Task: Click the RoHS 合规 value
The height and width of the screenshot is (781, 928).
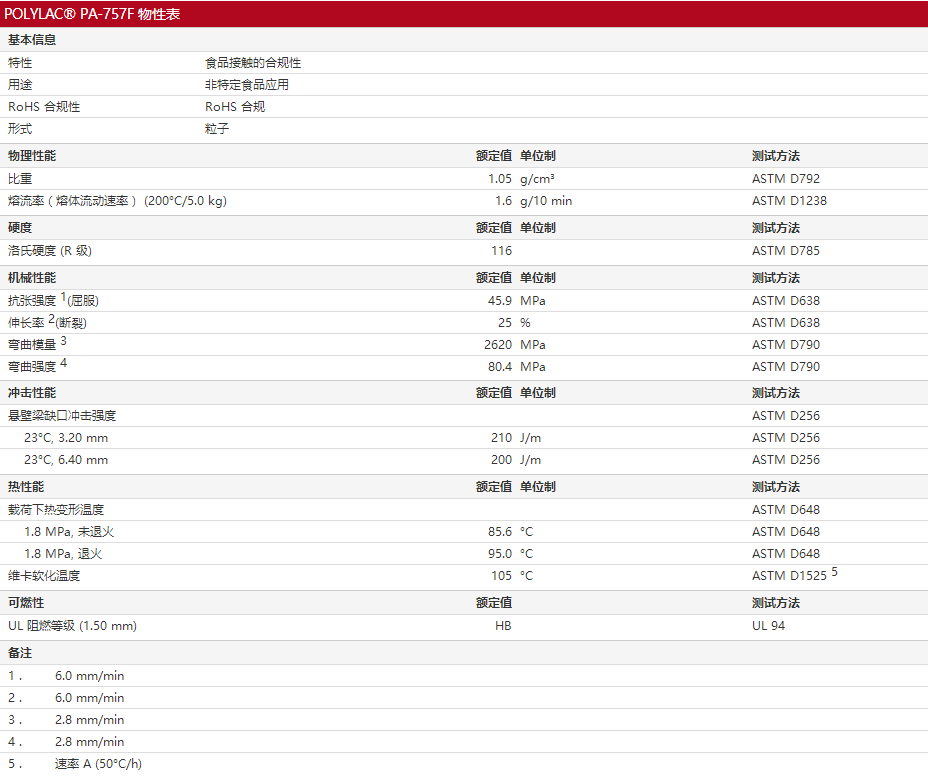Action: [x=235, y=106]
